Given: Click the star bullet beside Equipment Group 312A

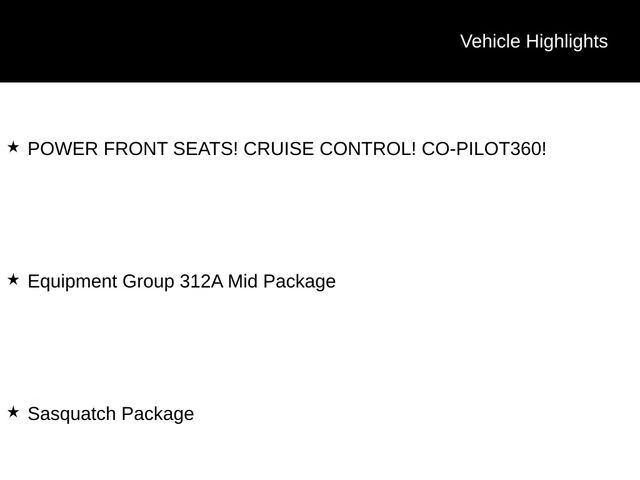Looking at the screenshot, I should (13, 280).
